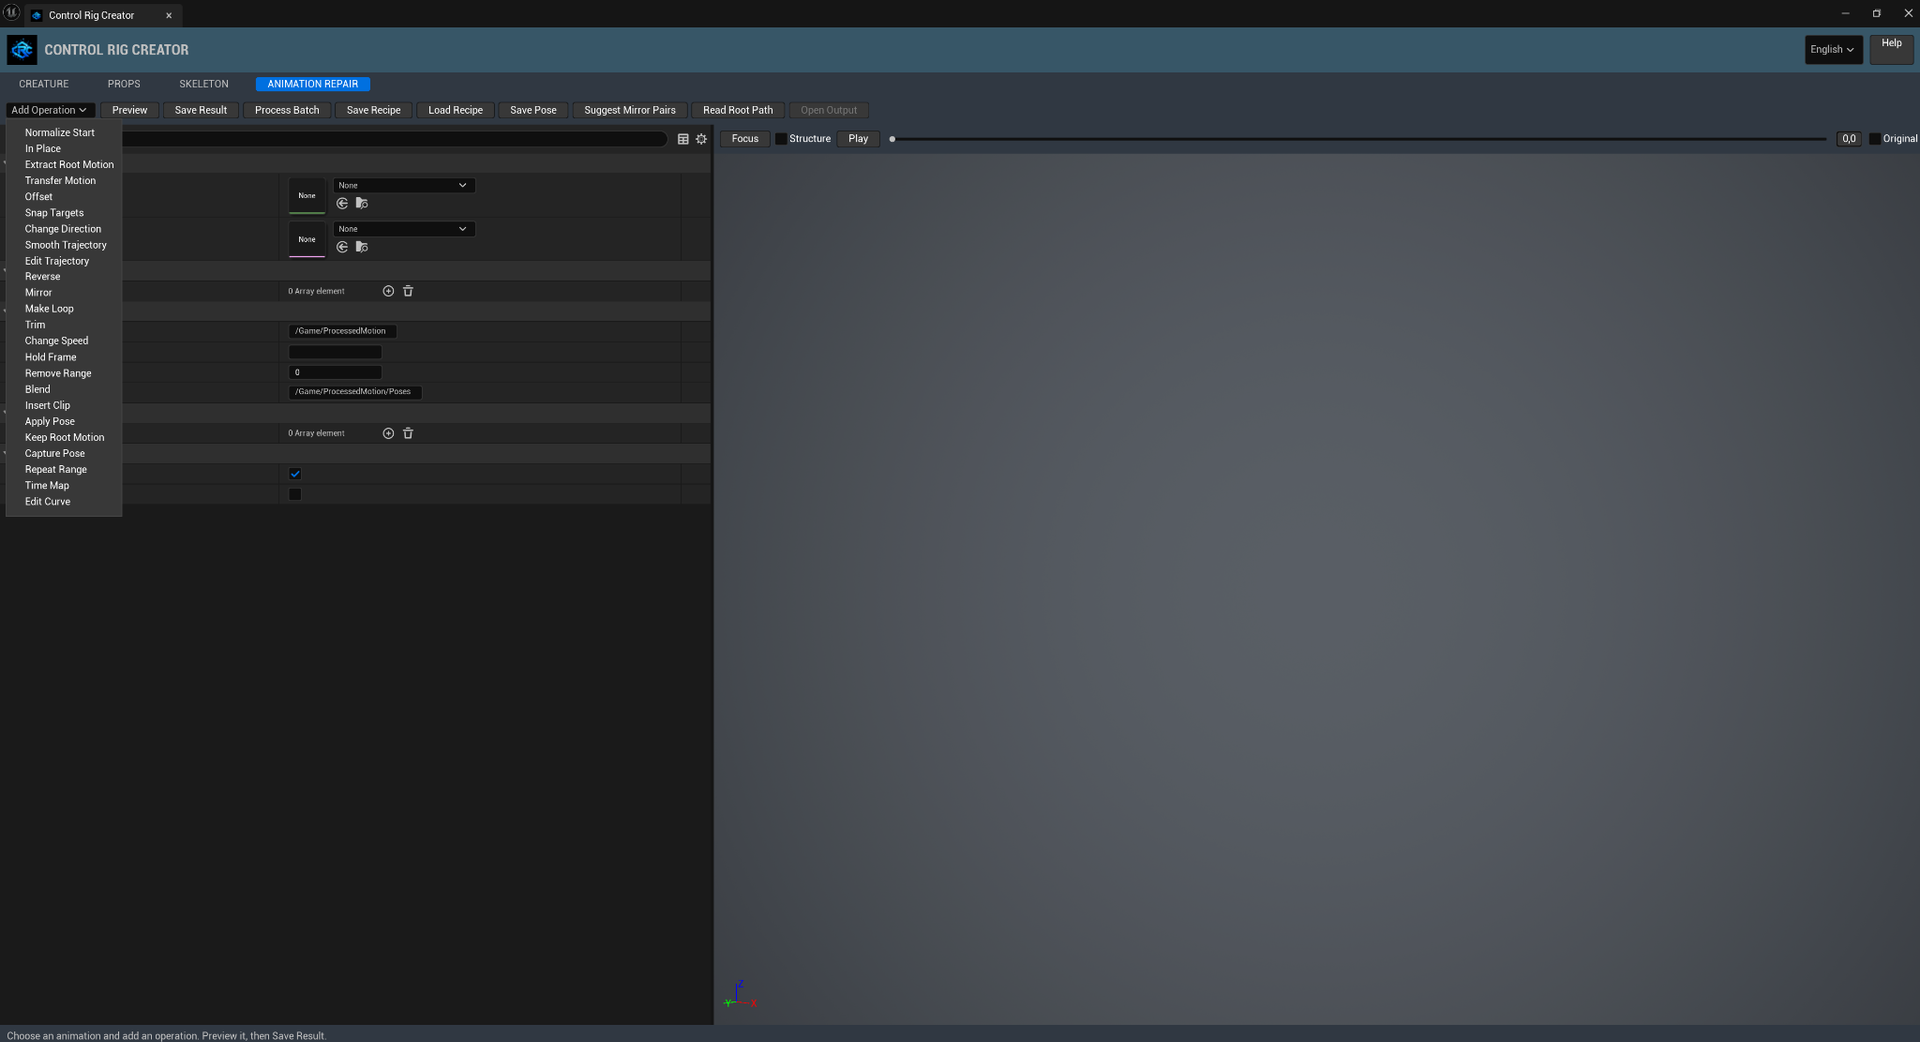Browse to asset icon for green-underlined slot
This screenshot has height=1042, width=1920.
click(362, 203)
